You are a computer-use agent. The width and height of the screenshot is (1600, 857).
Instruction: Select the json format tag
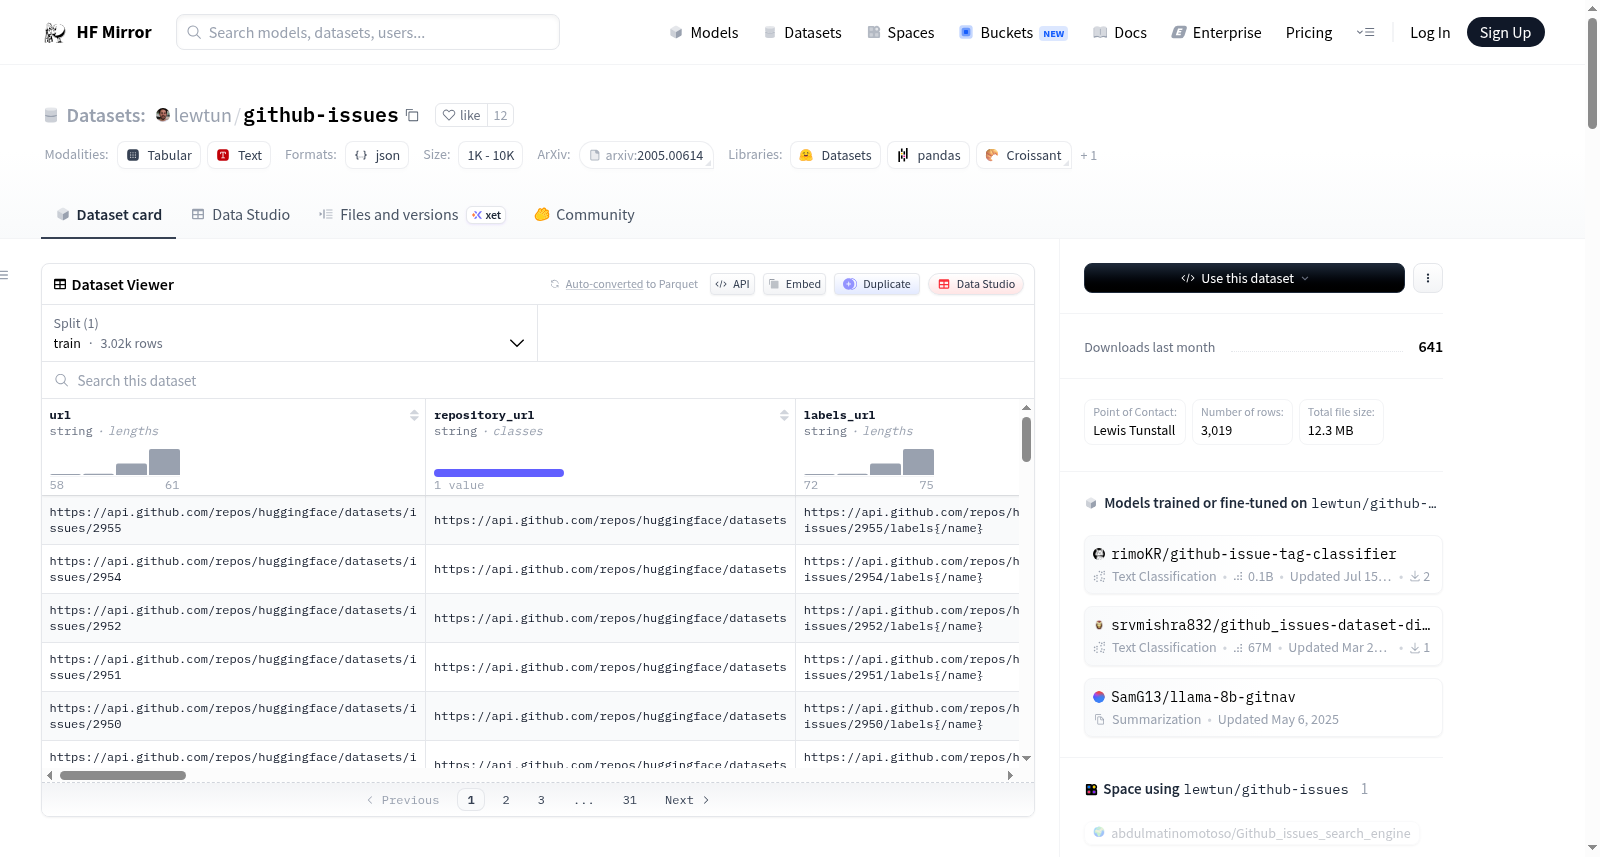(377, 155)
